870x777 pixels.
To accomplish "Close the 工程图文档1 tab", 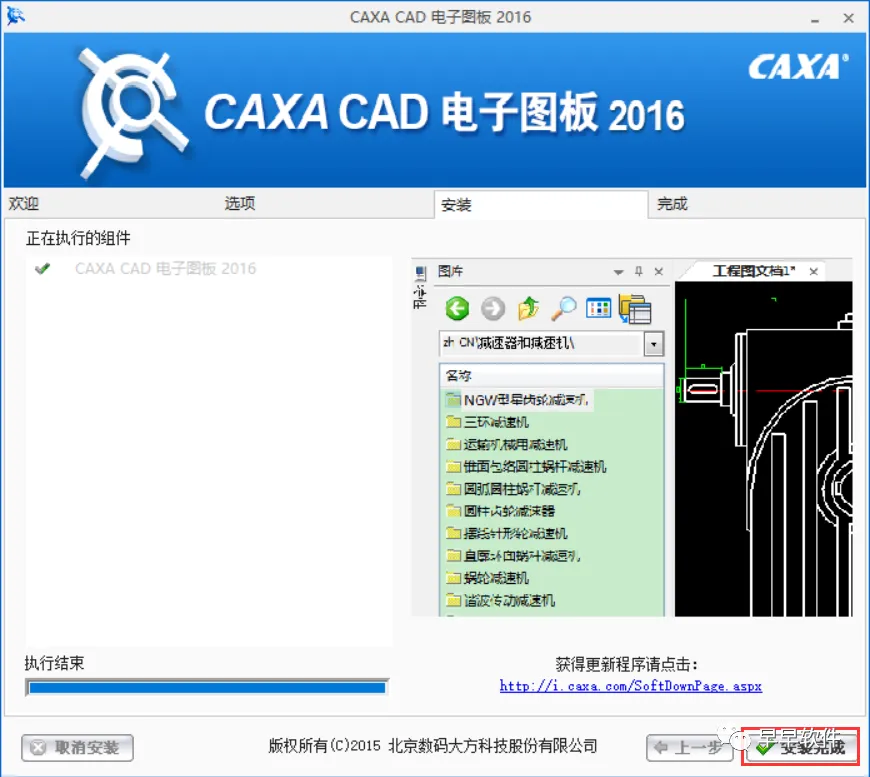I will 813,271.
